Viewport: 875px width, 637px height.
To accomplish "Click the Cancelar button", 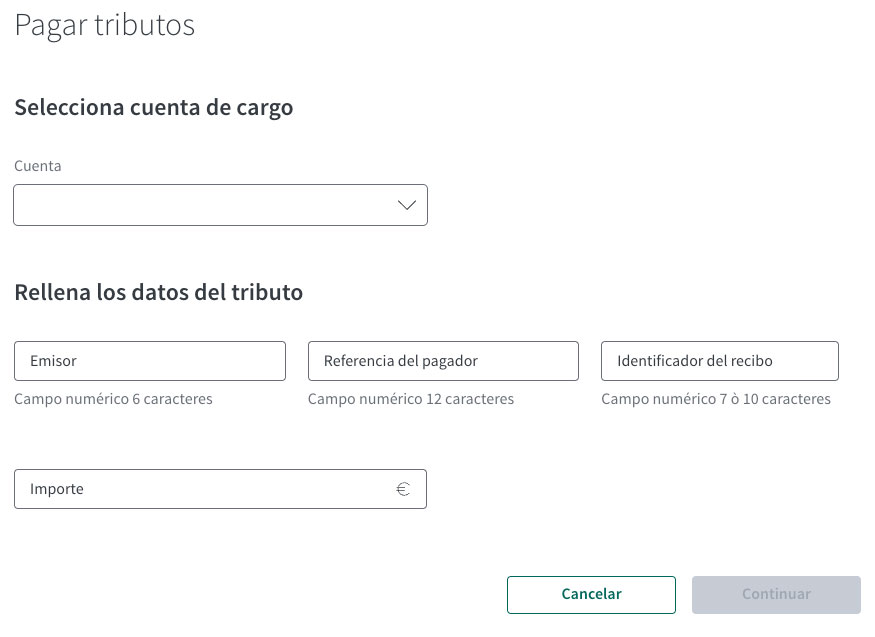I will coord(590,594).
